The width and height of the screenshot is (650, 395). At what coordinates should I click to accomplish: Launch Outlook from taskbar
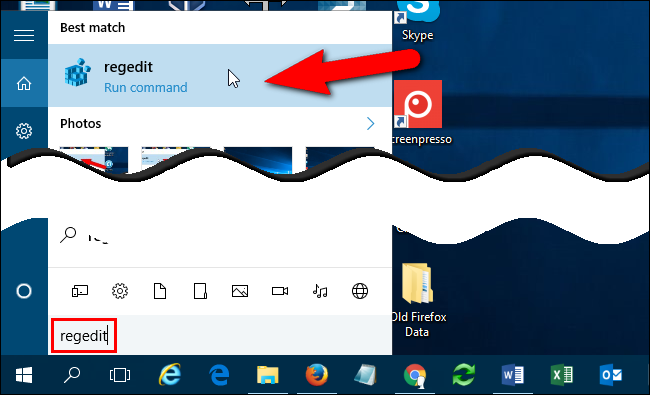(x=611, y=376)
